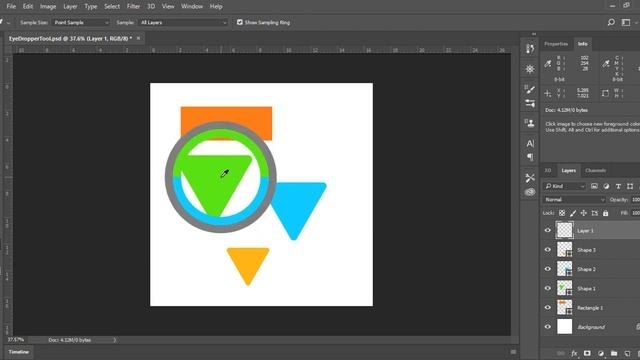Open the Filter menu
This screenshot has height=360, width=640.
tap(133, 7)
